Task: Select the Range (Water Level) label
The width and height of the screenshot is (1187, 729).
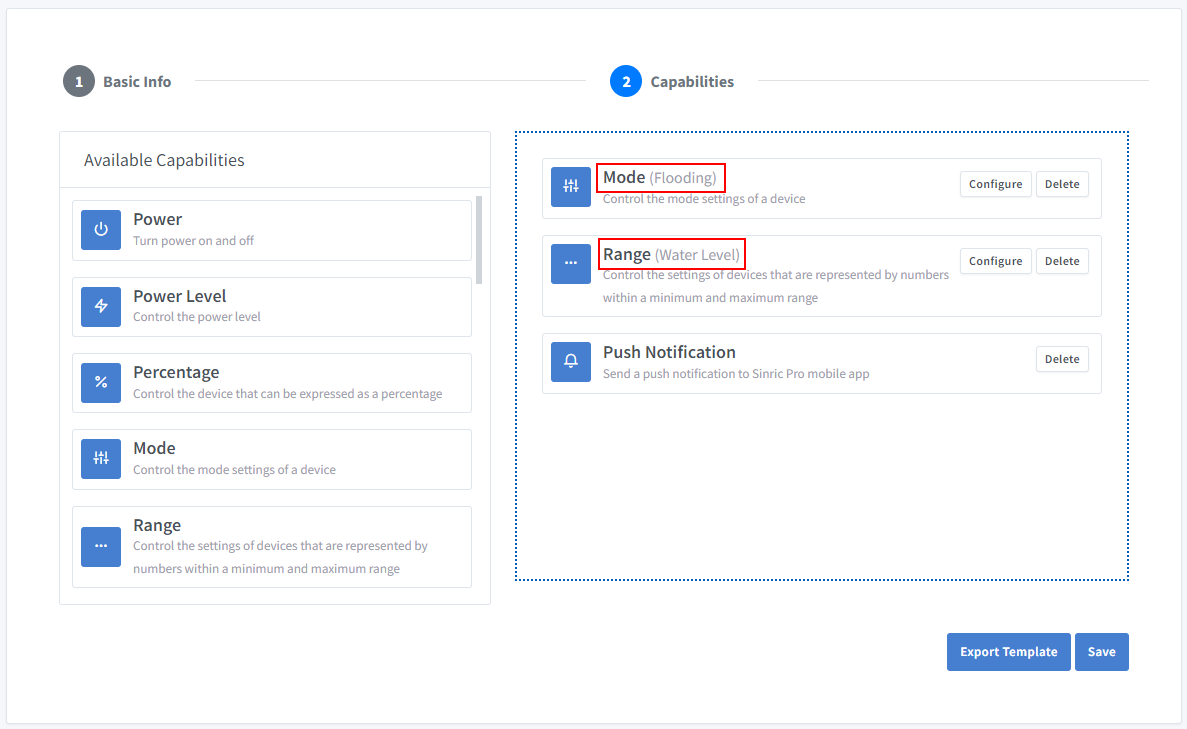Action: point(671,253)
